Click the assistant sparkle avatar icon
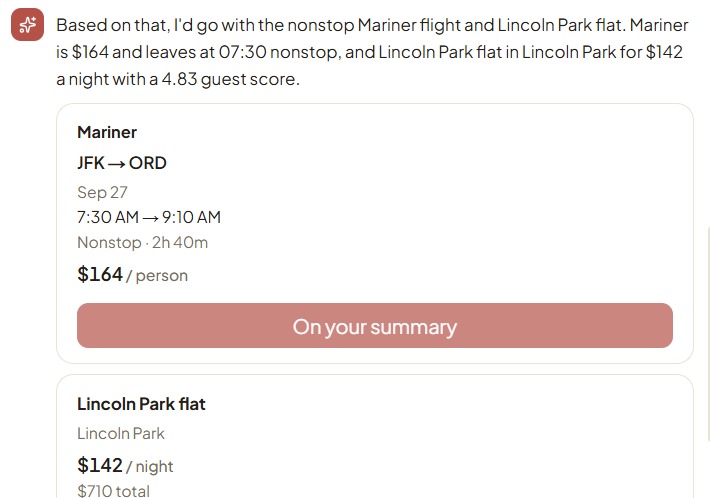 (x=28, y=24)
